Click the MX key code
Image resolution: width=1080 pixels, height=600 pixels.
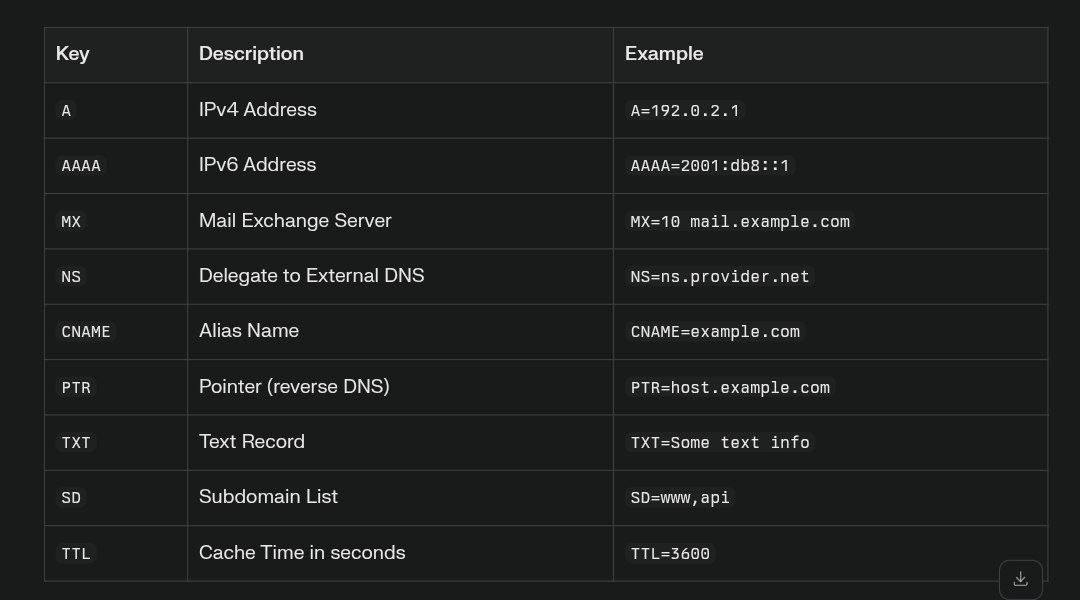point(71,222)
